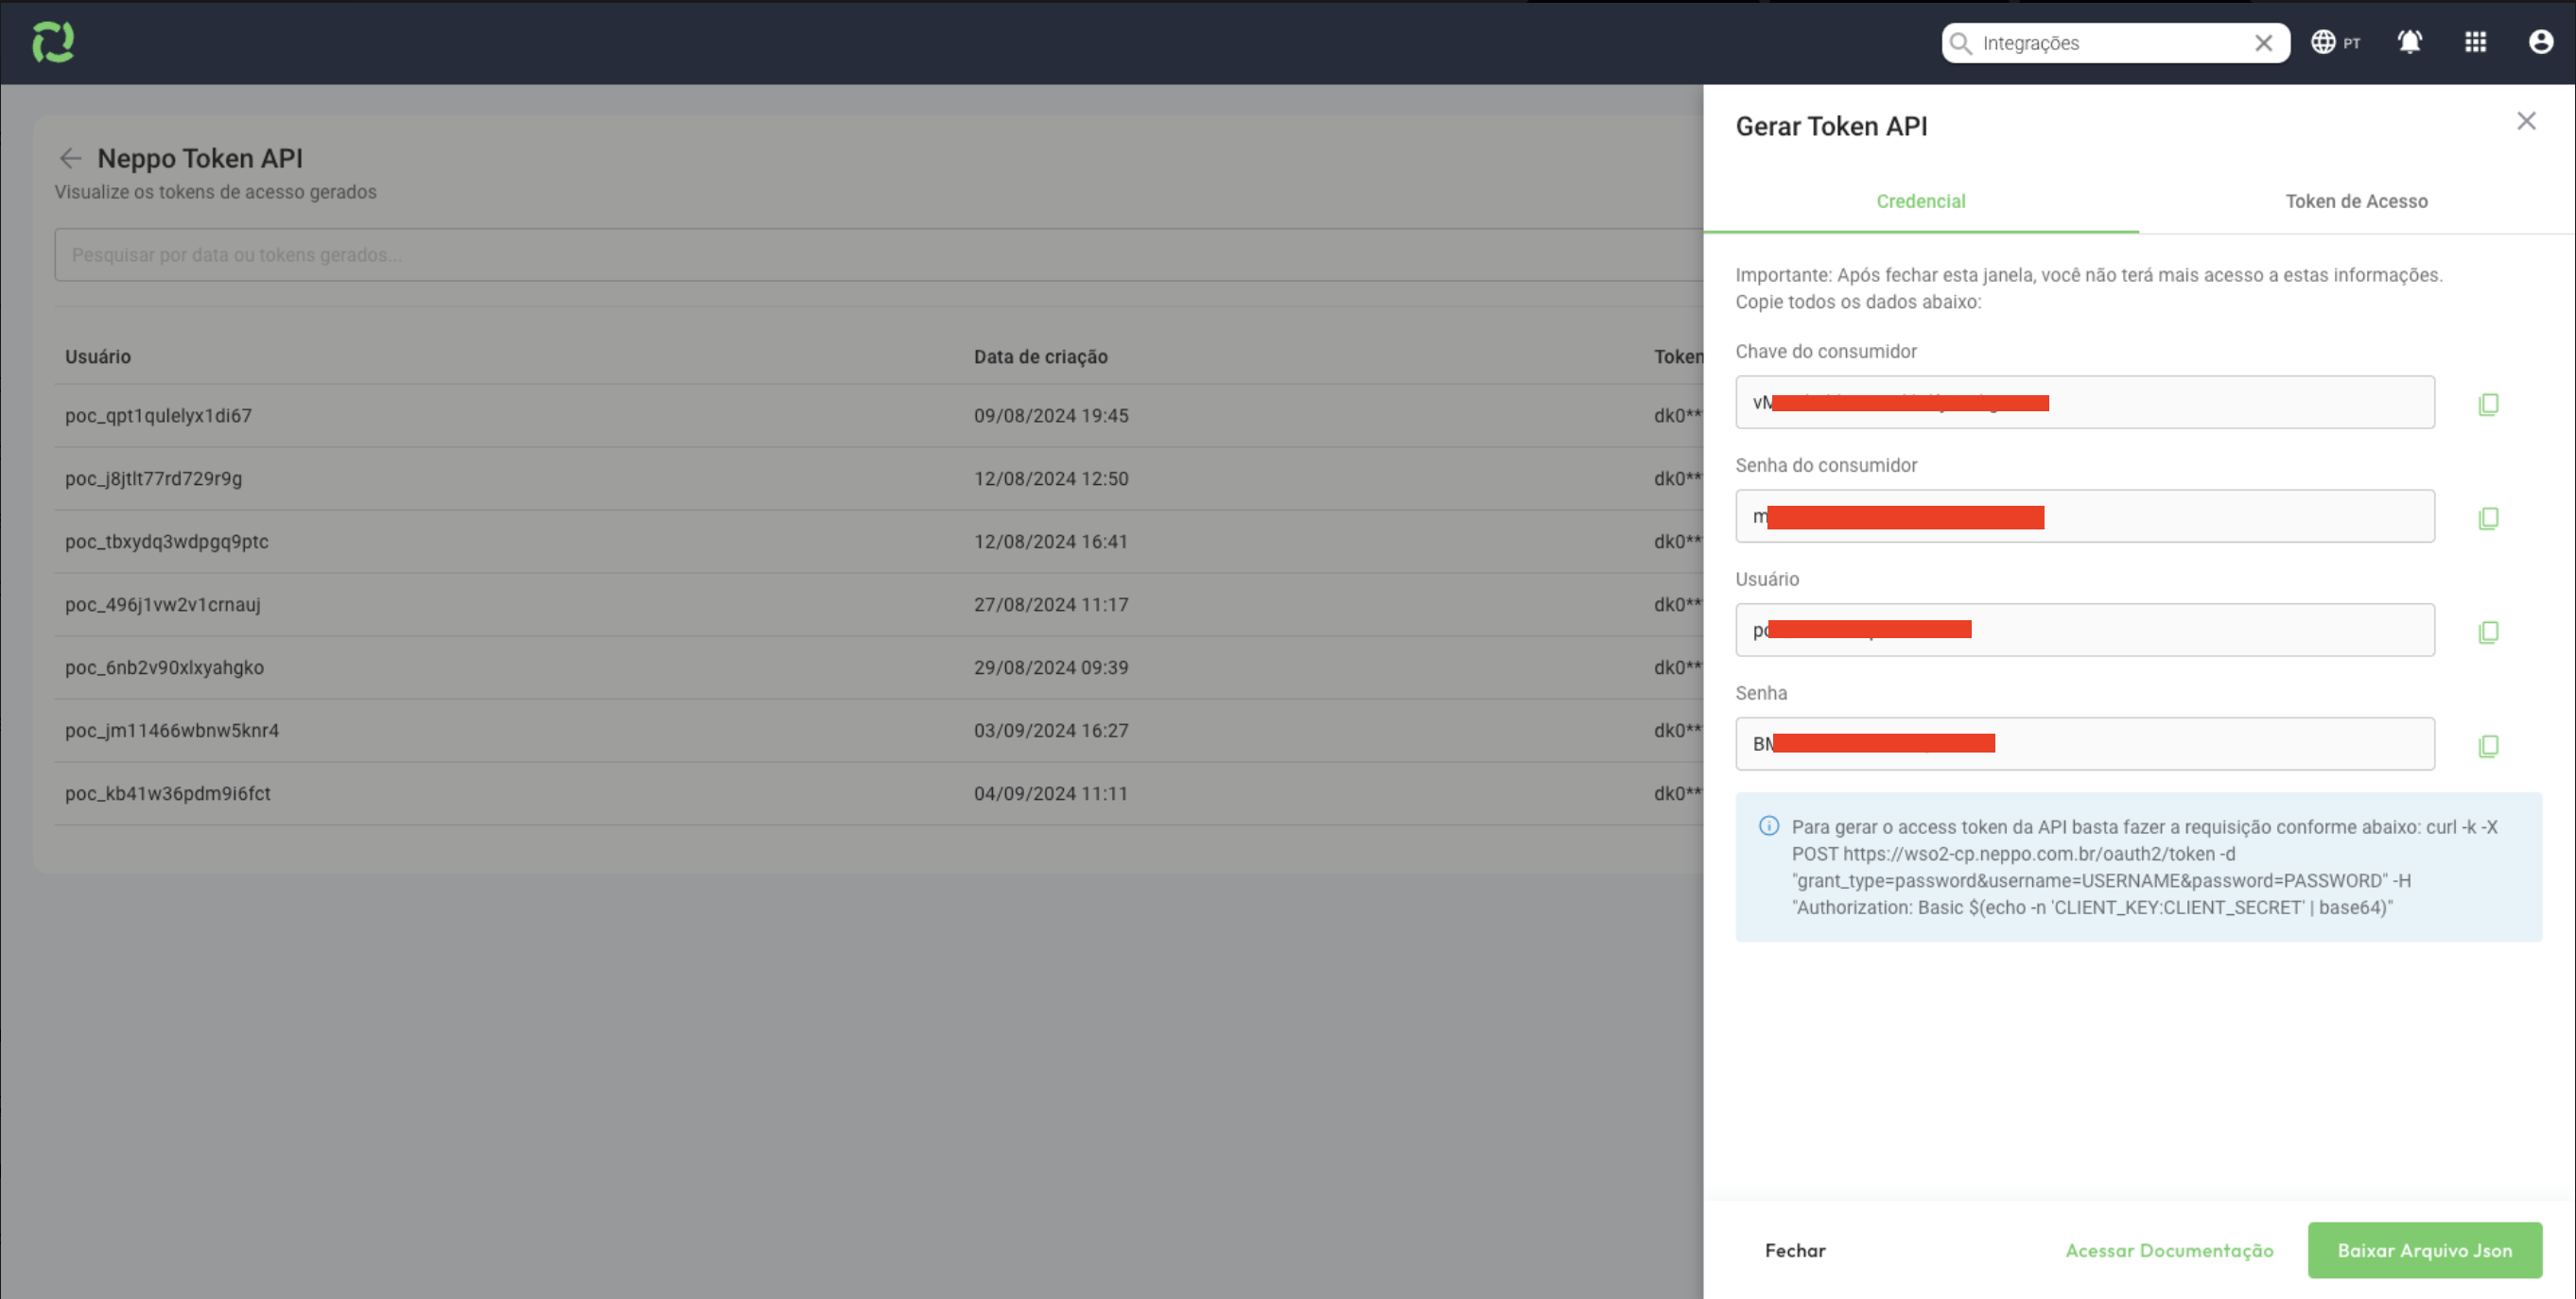Screen dimensions: 2576x1299
Task: Click the Usuário column header
Action: (98, 357)
